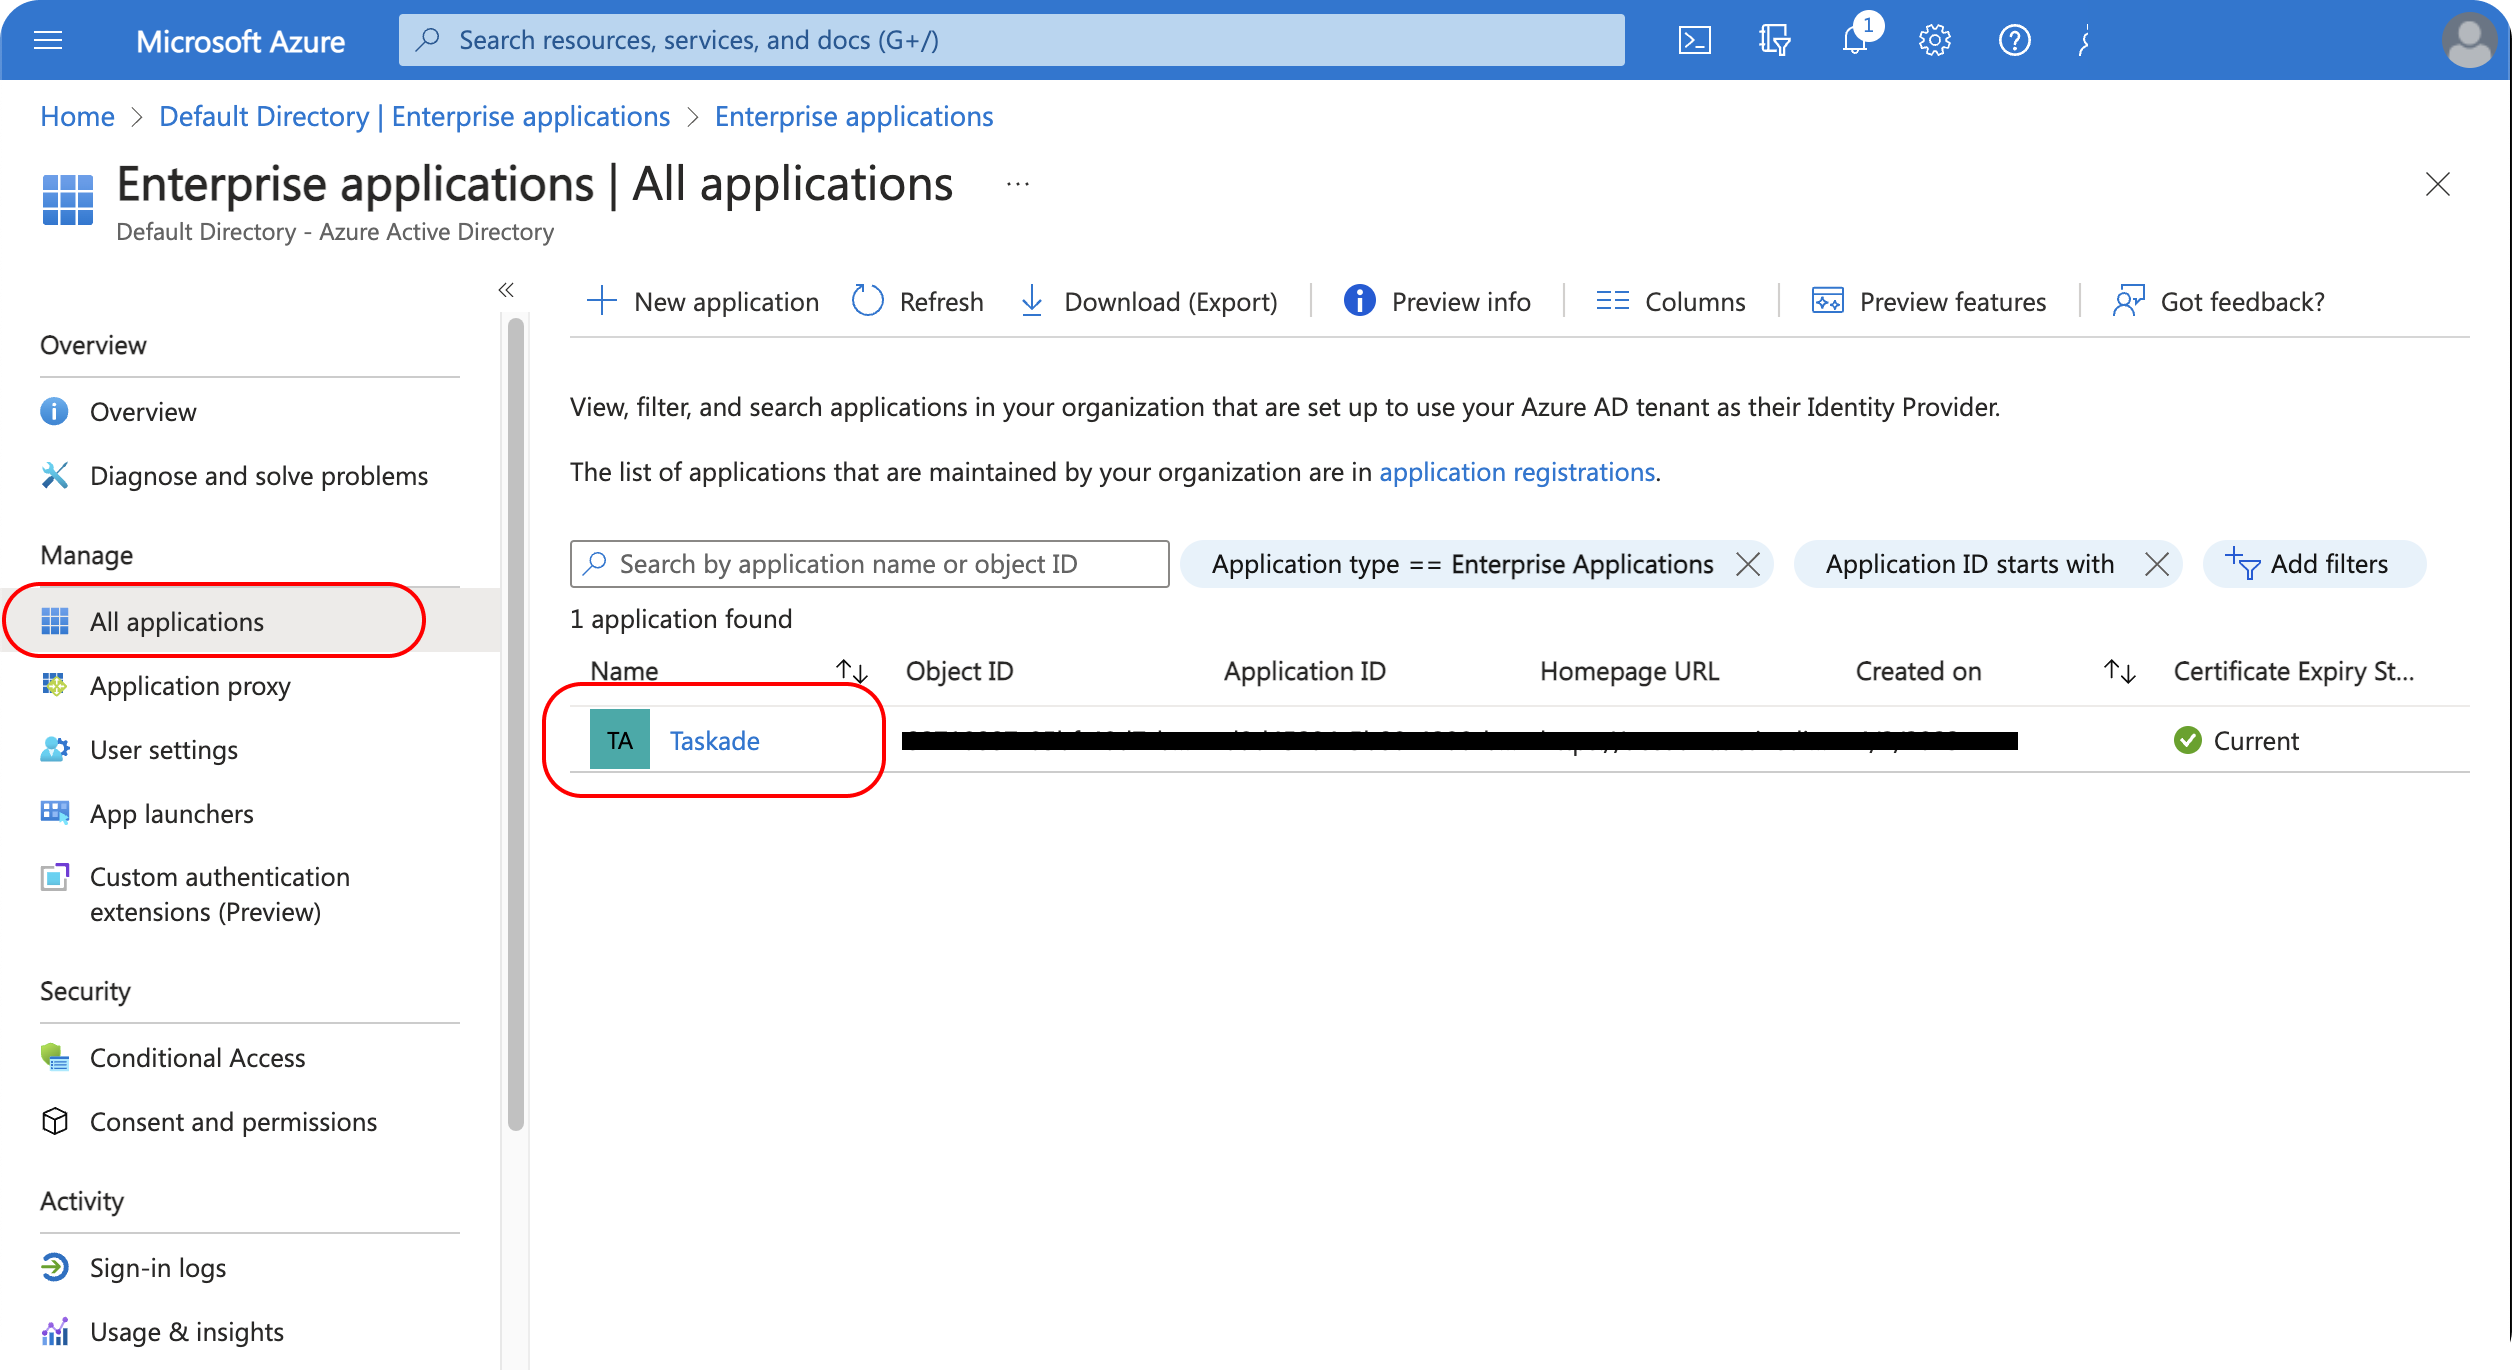Image resolution: width=2512 pixels, height=1370 pixels.
Task: Remove the Application ID starts with filter
Action: pos(2157,564)
